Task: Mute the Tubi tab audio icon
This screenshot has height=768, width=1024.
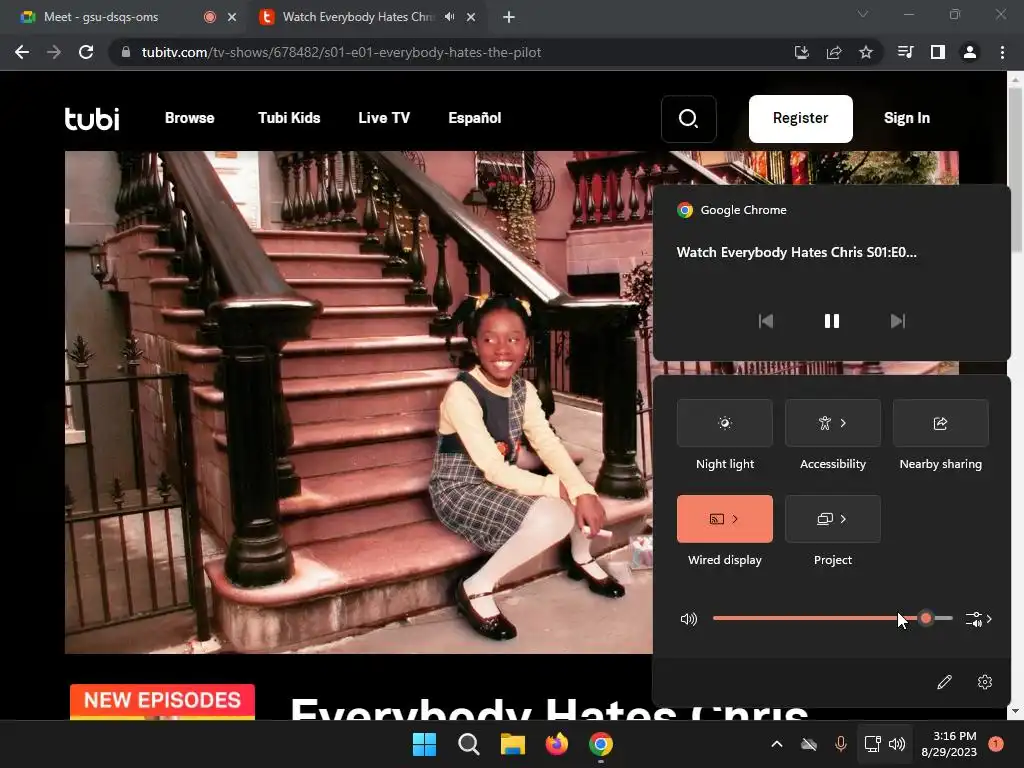Action: (x=449, y=17)
